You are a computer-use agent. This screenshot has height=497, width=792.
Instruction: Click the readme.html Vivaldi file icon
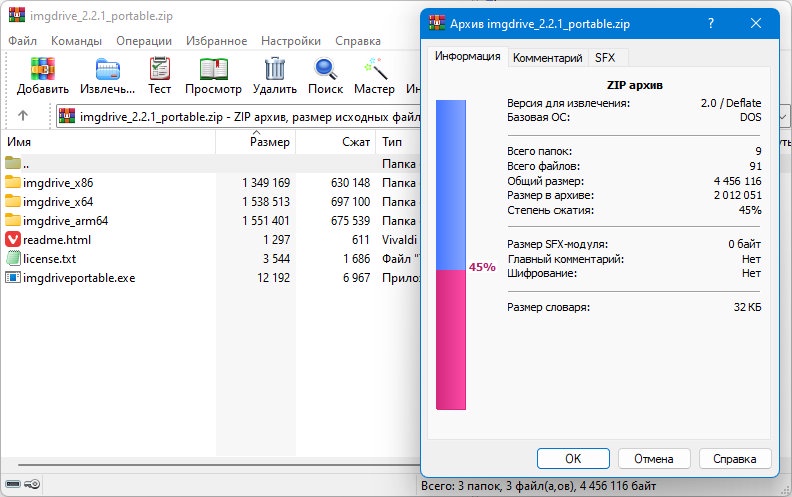(13, 239)
